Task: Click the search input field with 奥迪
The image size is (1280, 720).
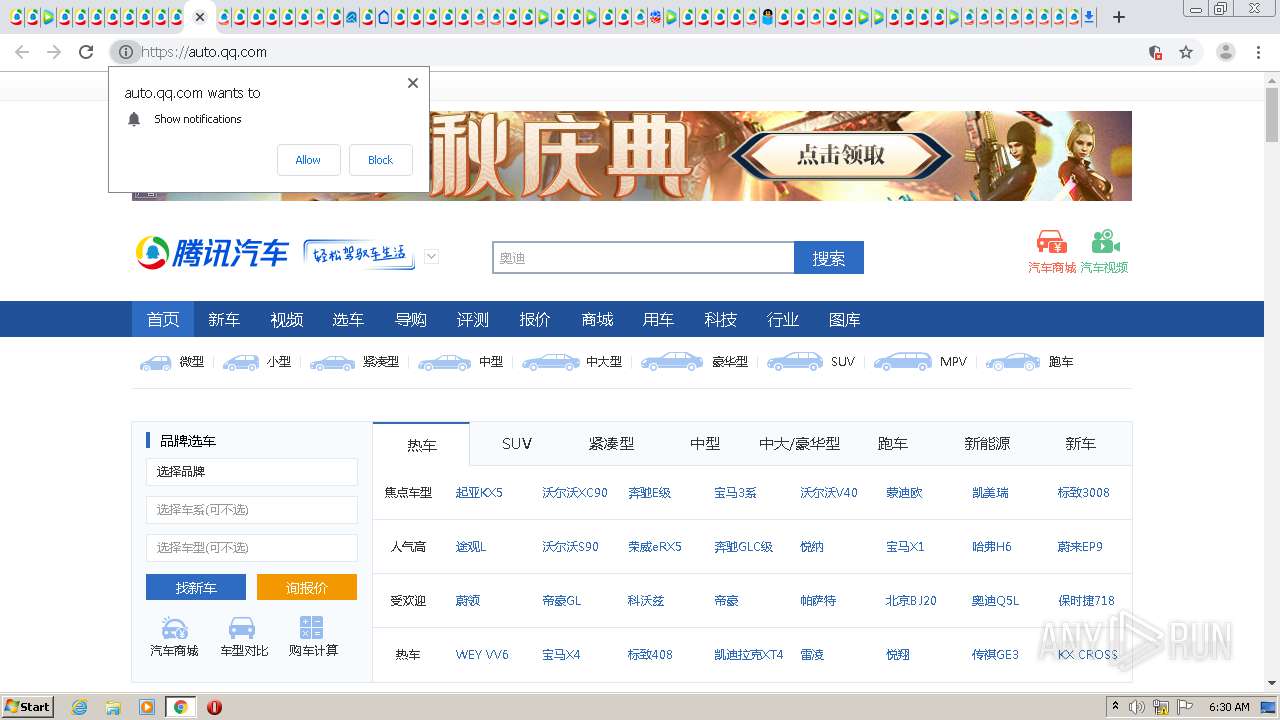Action: tap(643, 257)
